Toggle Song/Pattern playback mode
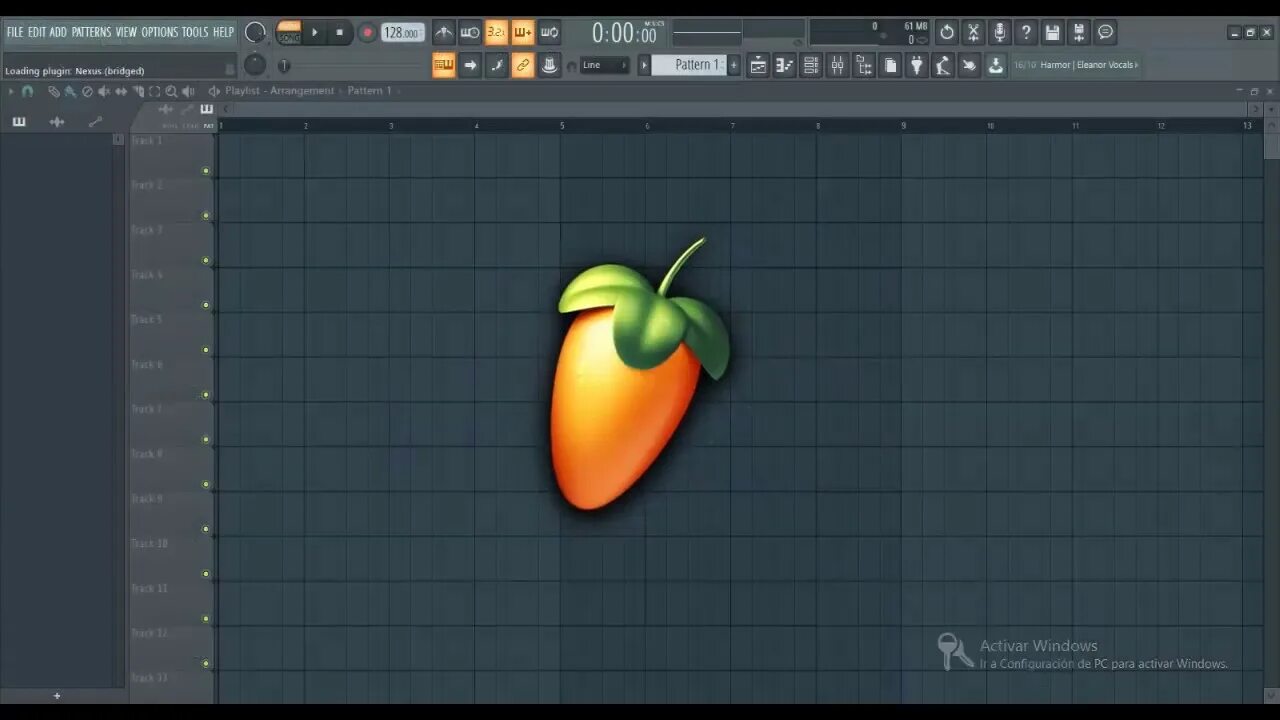The height and width of the screenshot is (720, 1280). point(289,32)
